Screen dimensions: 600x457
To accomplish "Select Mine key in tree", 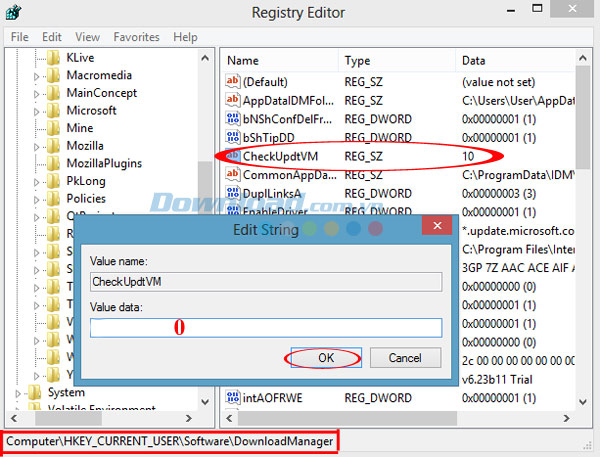I will coord(80,128).
